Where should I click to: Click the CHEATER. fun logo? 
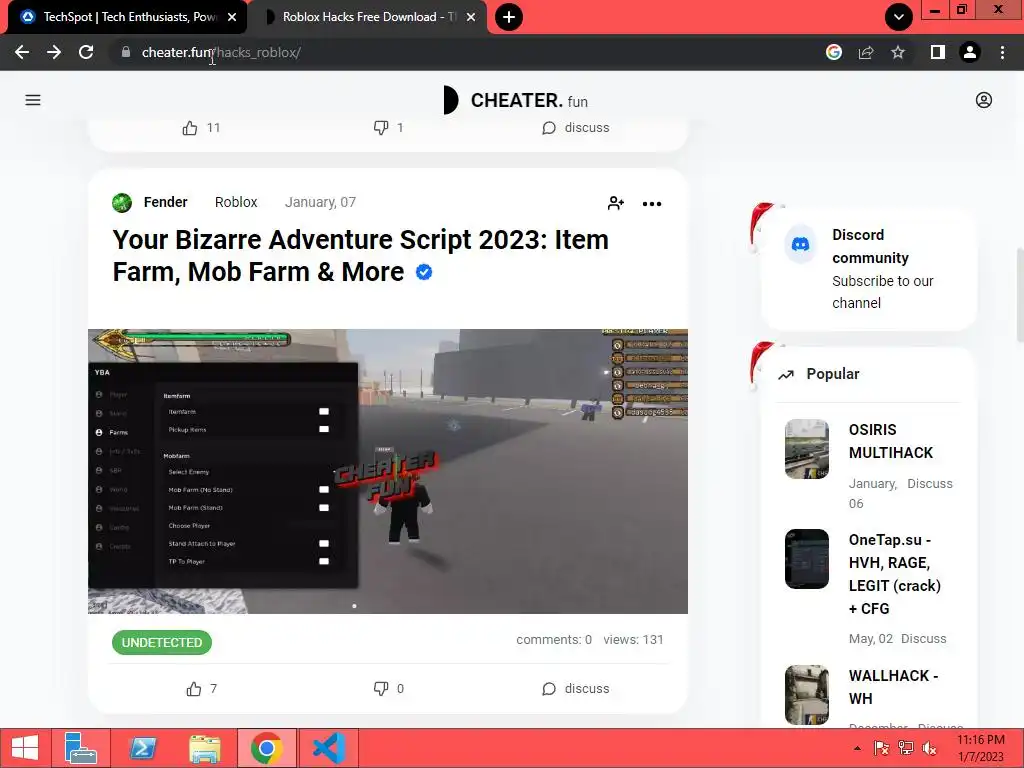(515, 100)
